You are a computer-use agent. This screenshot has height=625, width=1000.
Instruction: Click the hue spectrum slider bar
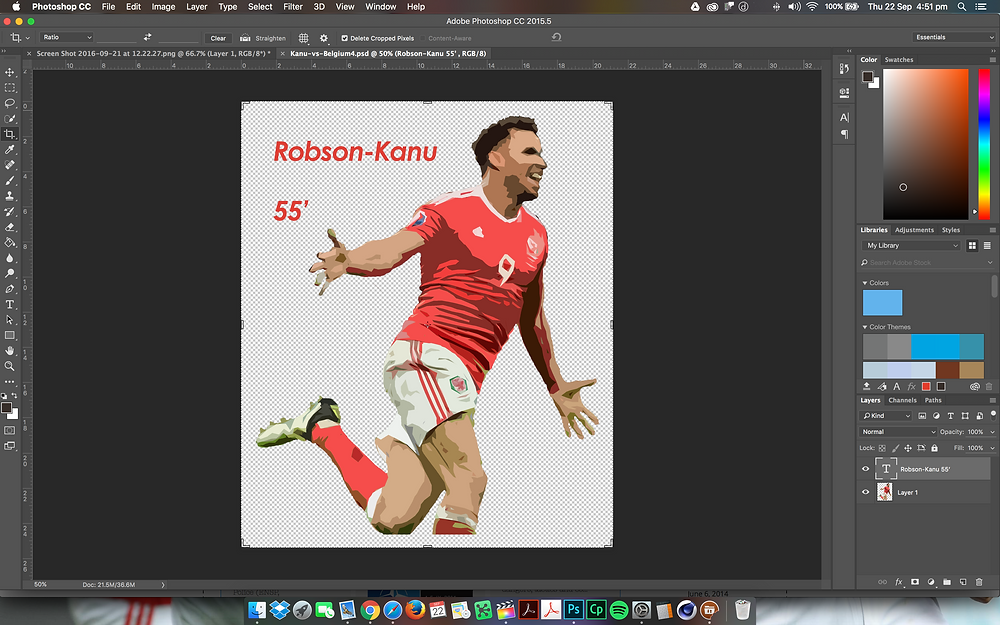(984, 143)
